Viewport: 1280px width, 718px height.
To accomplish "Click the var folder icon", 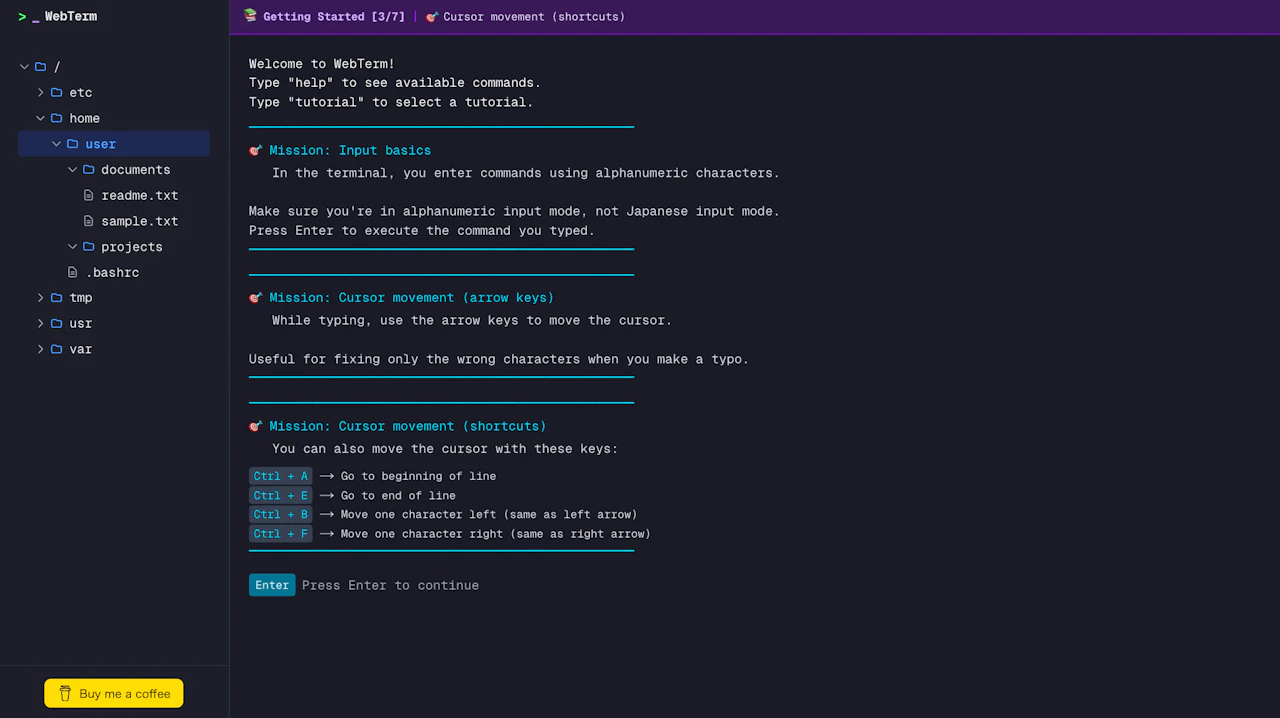I will pos(56,349).
